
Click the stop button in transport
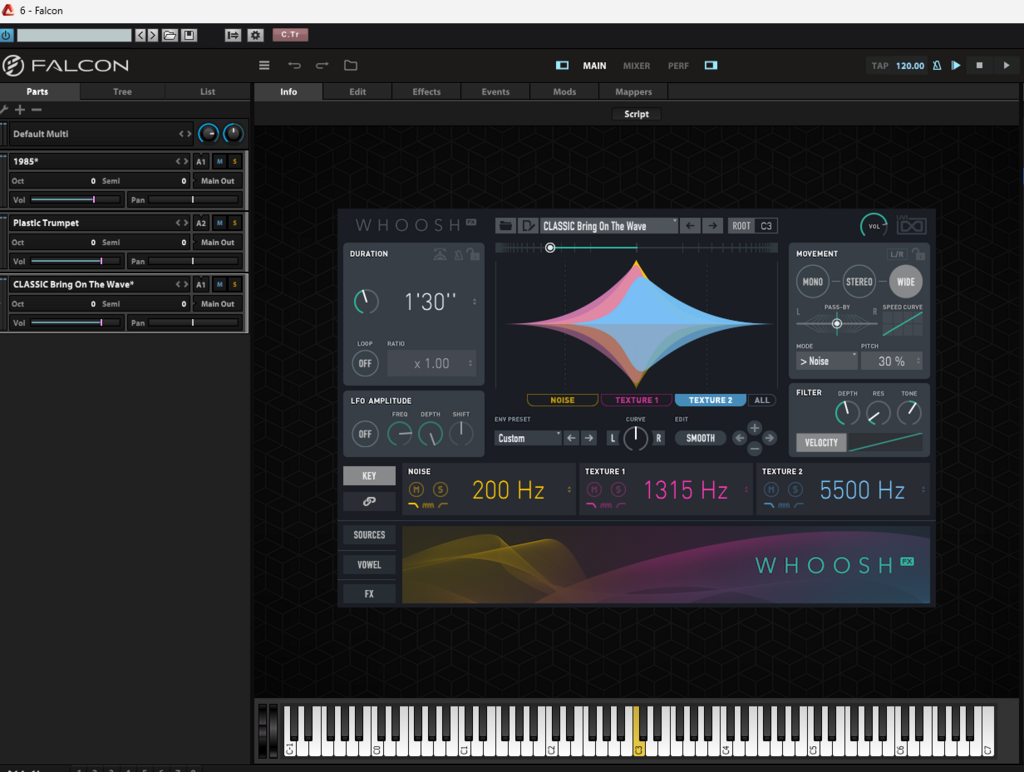[979, 65]
